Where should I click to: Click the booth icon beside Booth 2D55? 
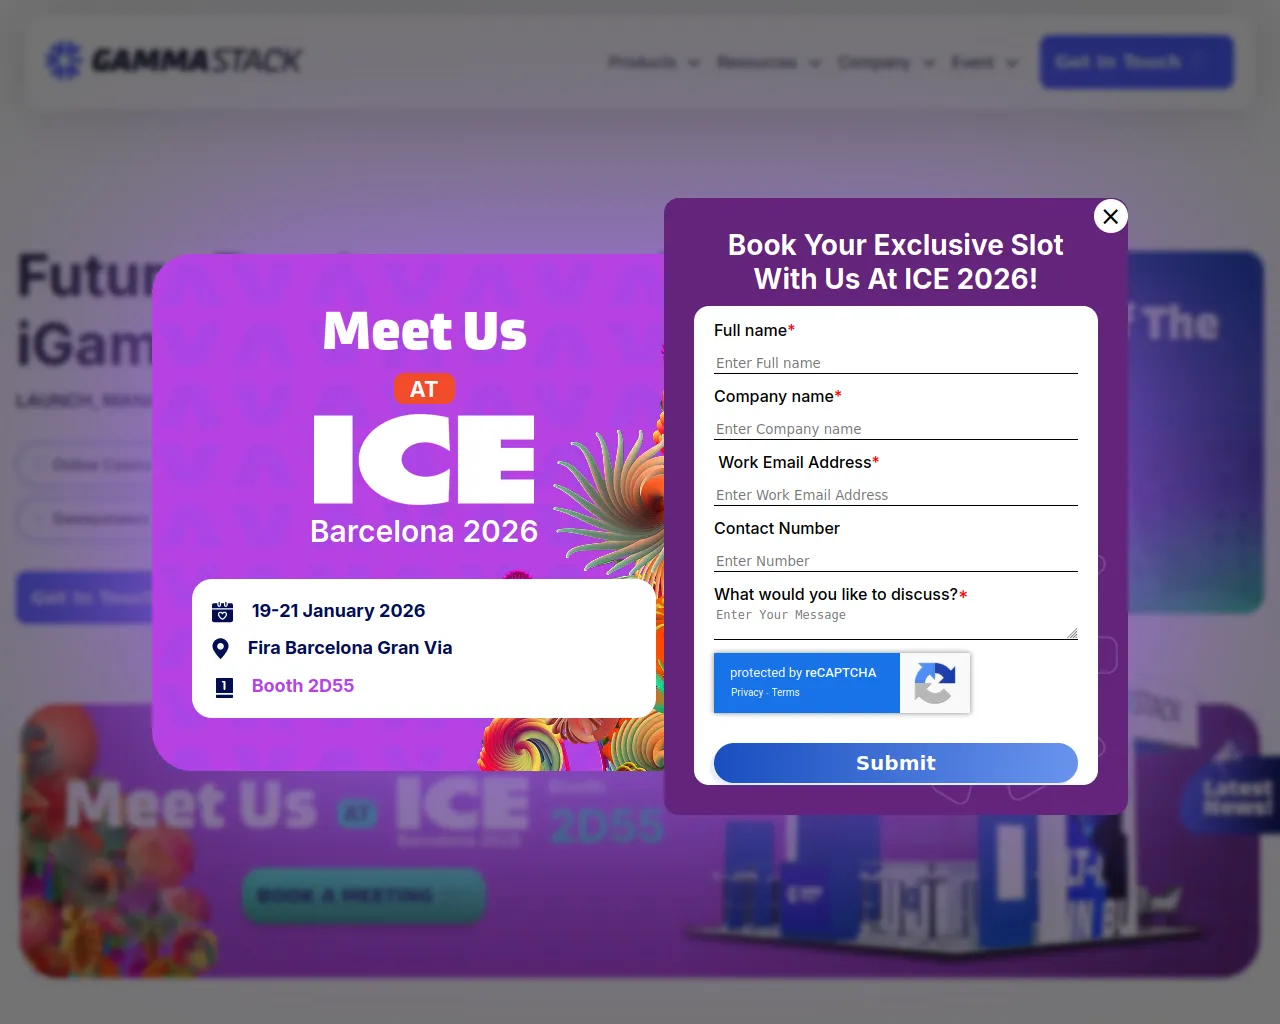tap(224, 687)
